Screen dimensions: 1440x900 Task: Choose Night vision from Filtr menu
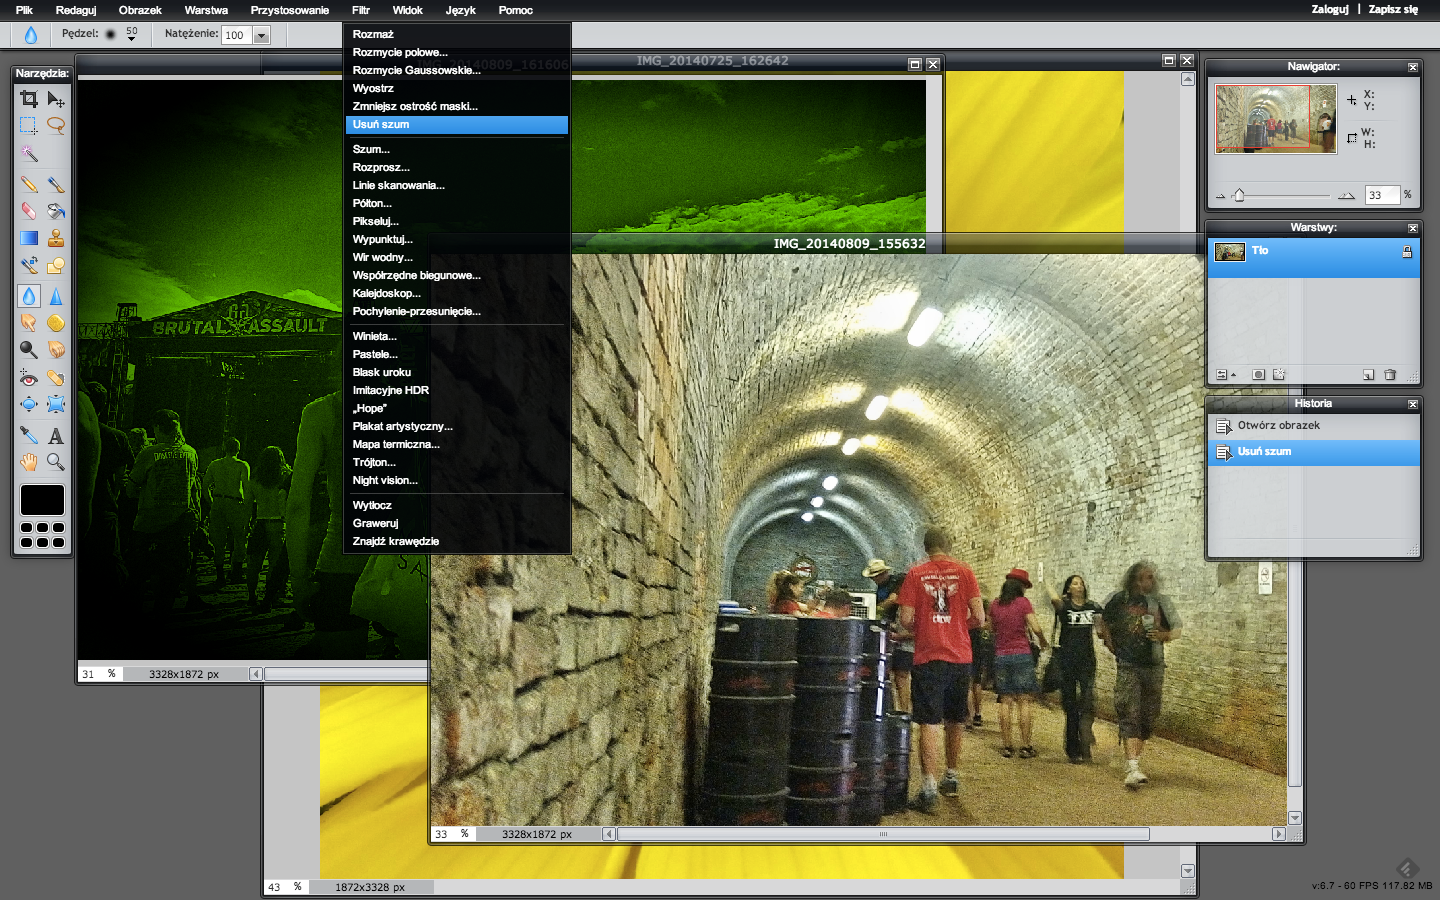coord(457,480)
